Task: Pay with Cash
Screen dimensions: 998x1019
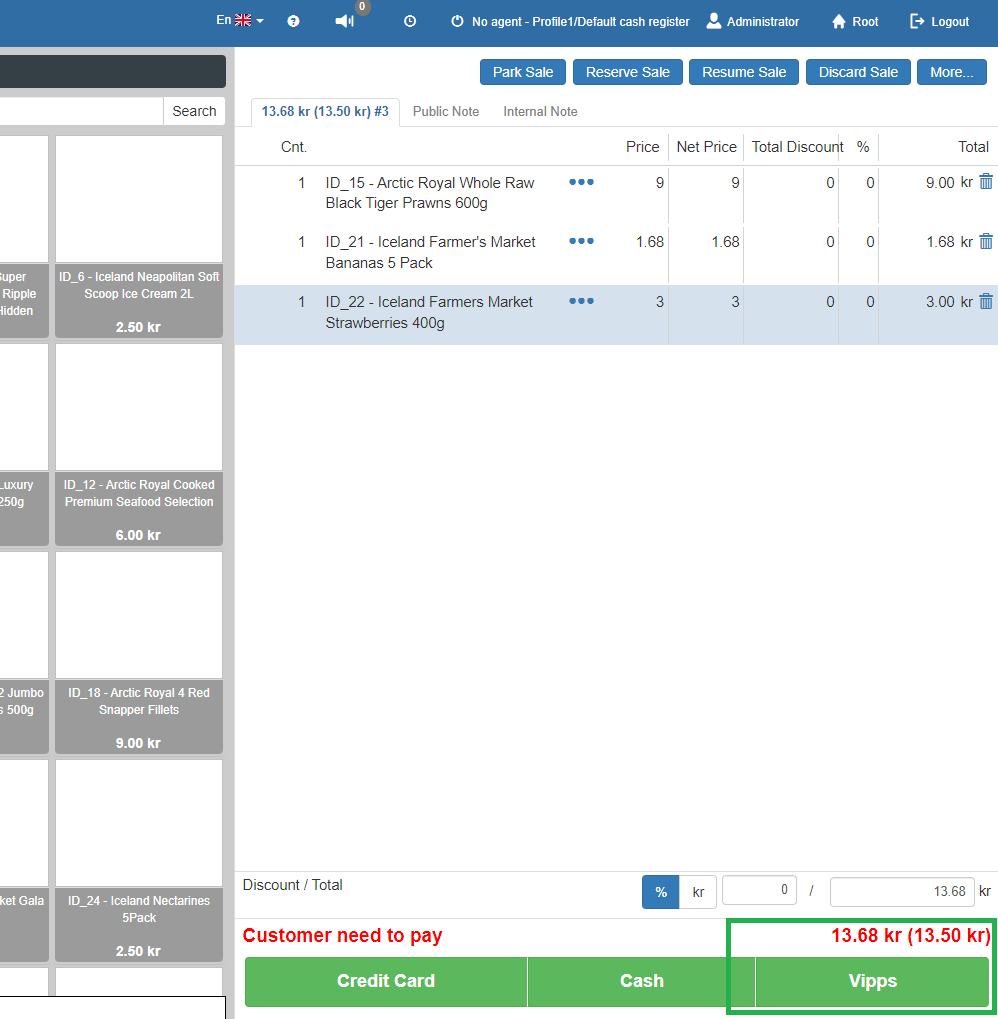Action: [642, 981]
